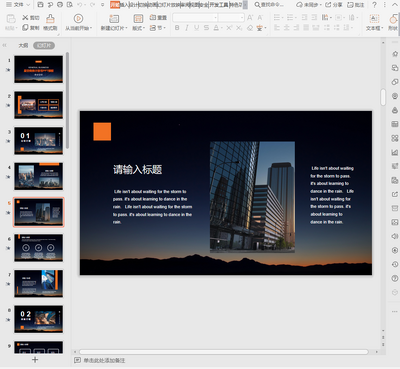Screen dimensions: 400x369
Task: Click the Save icon in quick access toolbar
Action: pyautogui.click(x=40, y=5)
